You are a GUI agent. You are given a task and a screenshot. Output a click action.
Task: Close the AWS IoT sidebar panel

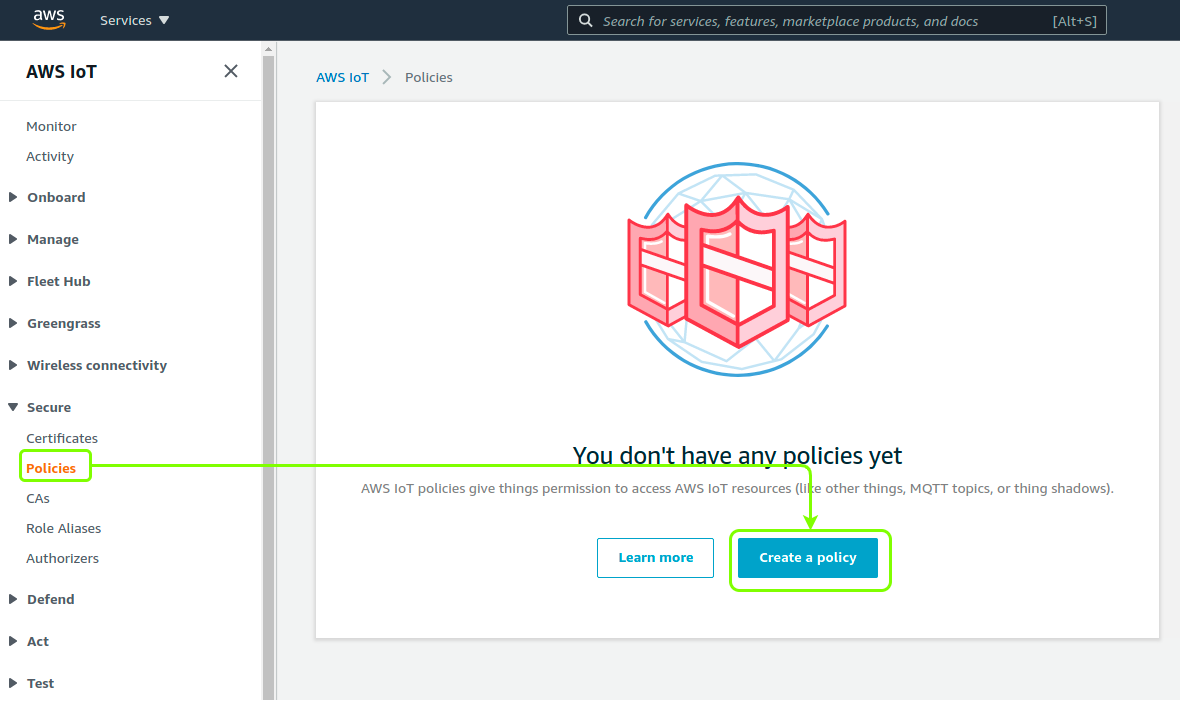pyautogui.click(x=230, y=71)
